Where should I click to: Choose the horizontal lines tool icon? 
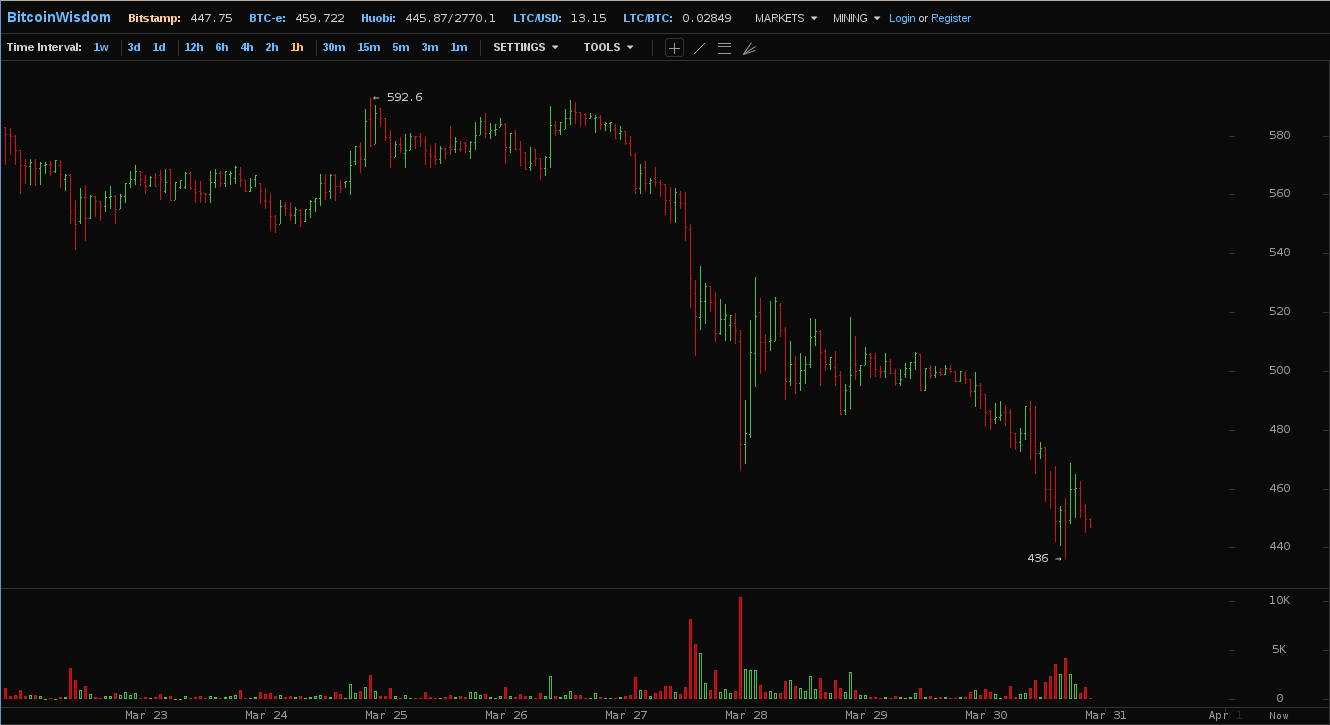724,48
